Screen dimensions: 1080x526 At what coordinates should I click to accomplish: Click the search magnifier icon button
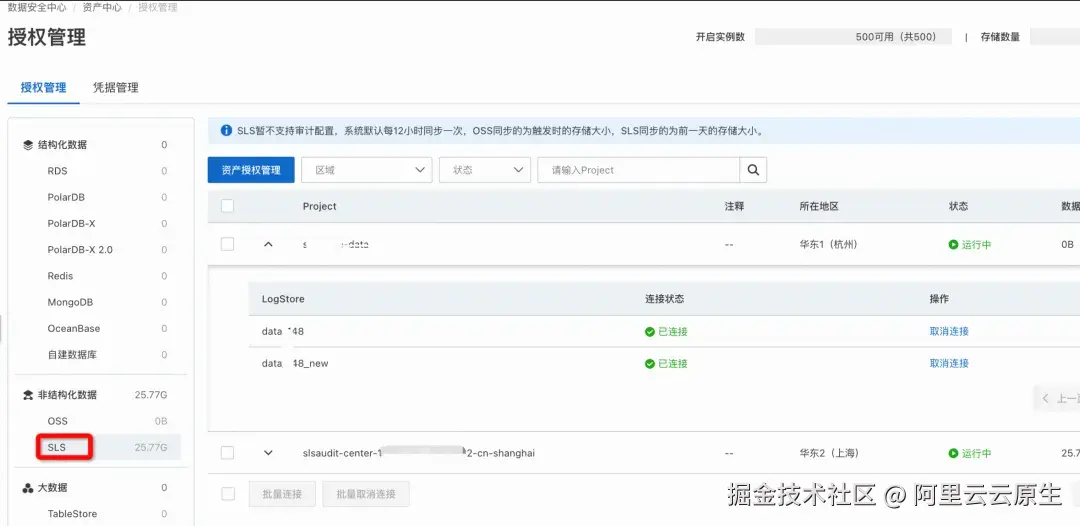pos(753,170)
